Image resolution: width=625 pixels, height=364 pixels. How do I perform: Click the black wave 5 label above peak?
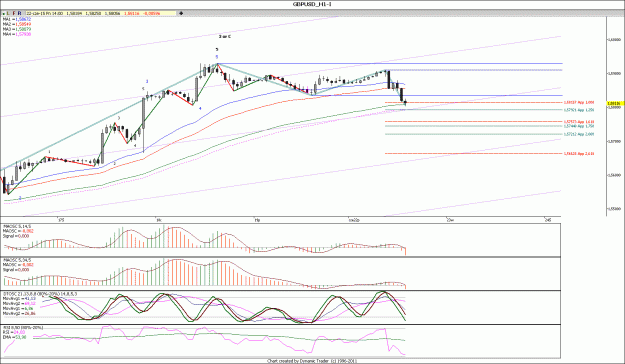pos(217,49)
